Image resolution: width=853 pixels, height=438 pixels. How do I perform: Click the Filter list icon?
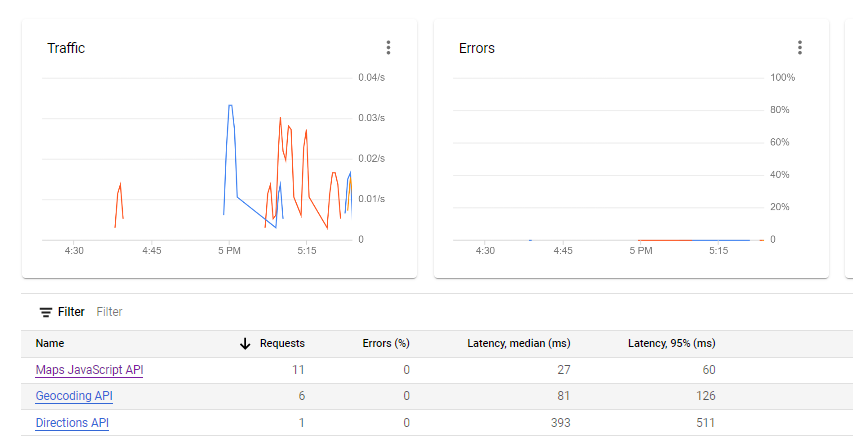pos(46,312)
